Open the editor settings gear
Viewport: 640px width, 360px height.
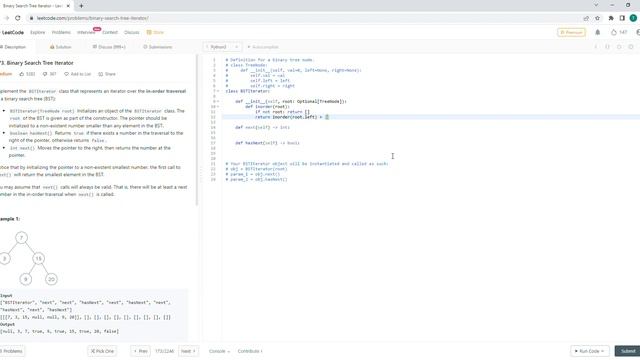pyautogui.click(x=631, y=47)
